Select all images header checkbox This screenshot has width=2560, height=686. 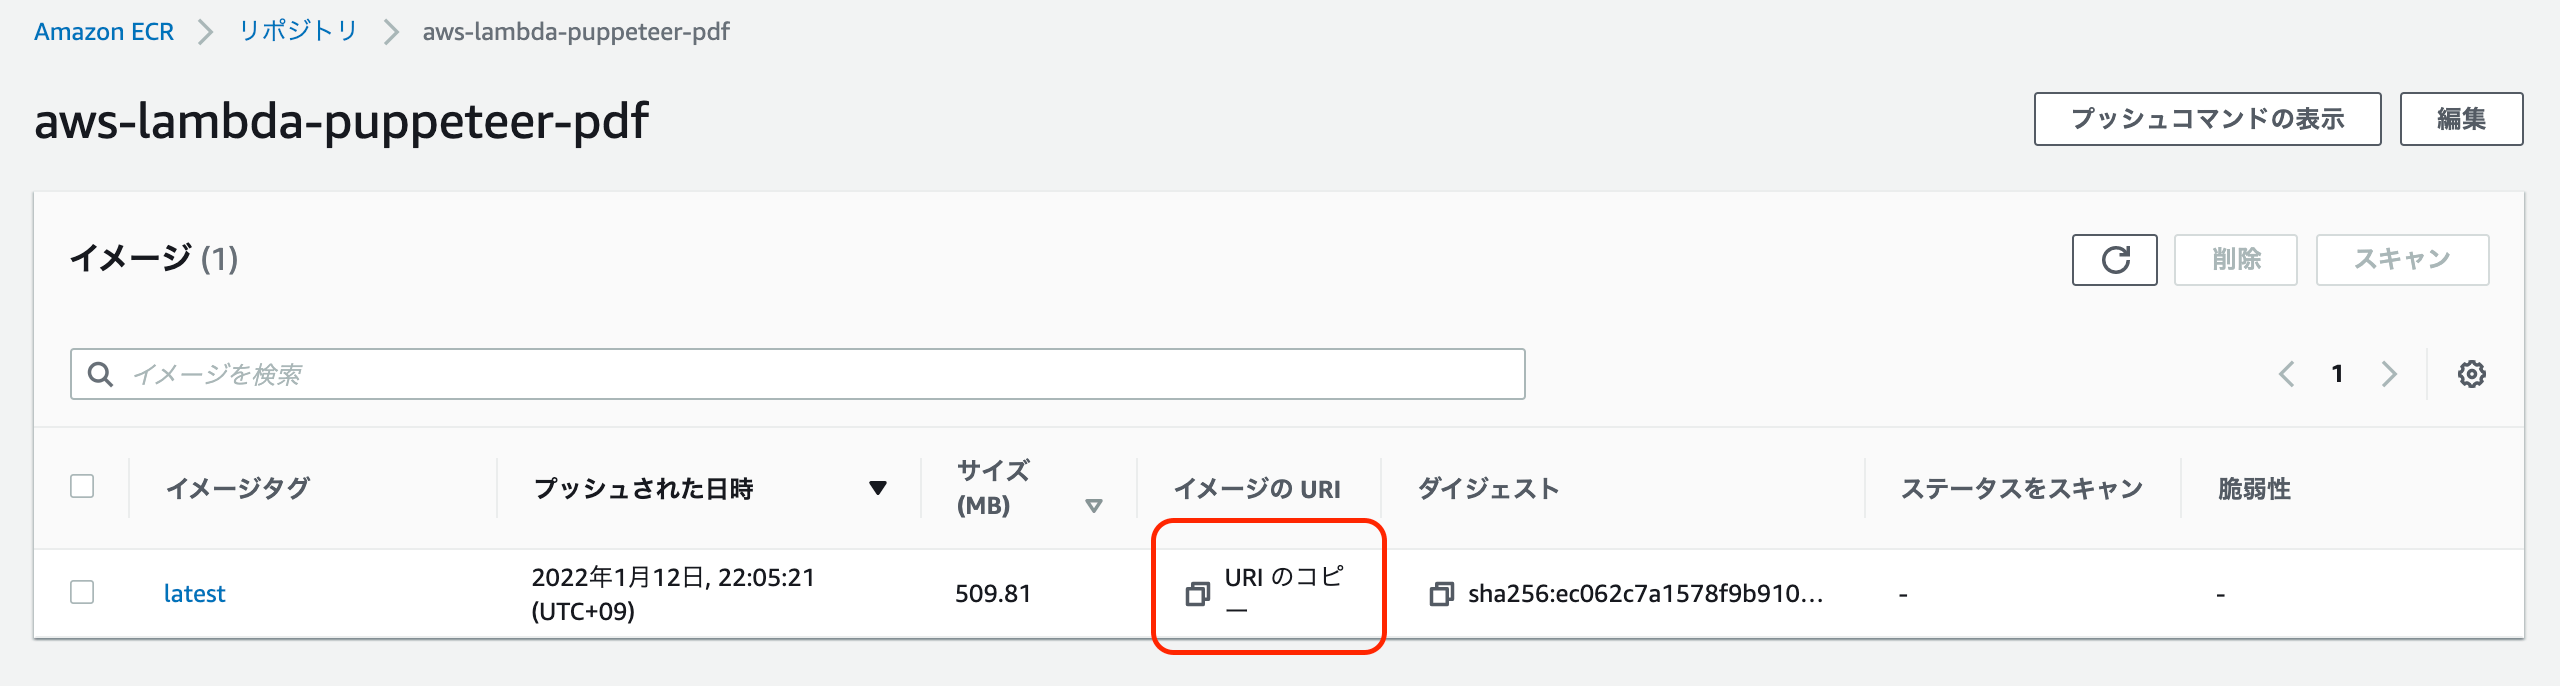(82, 486)
